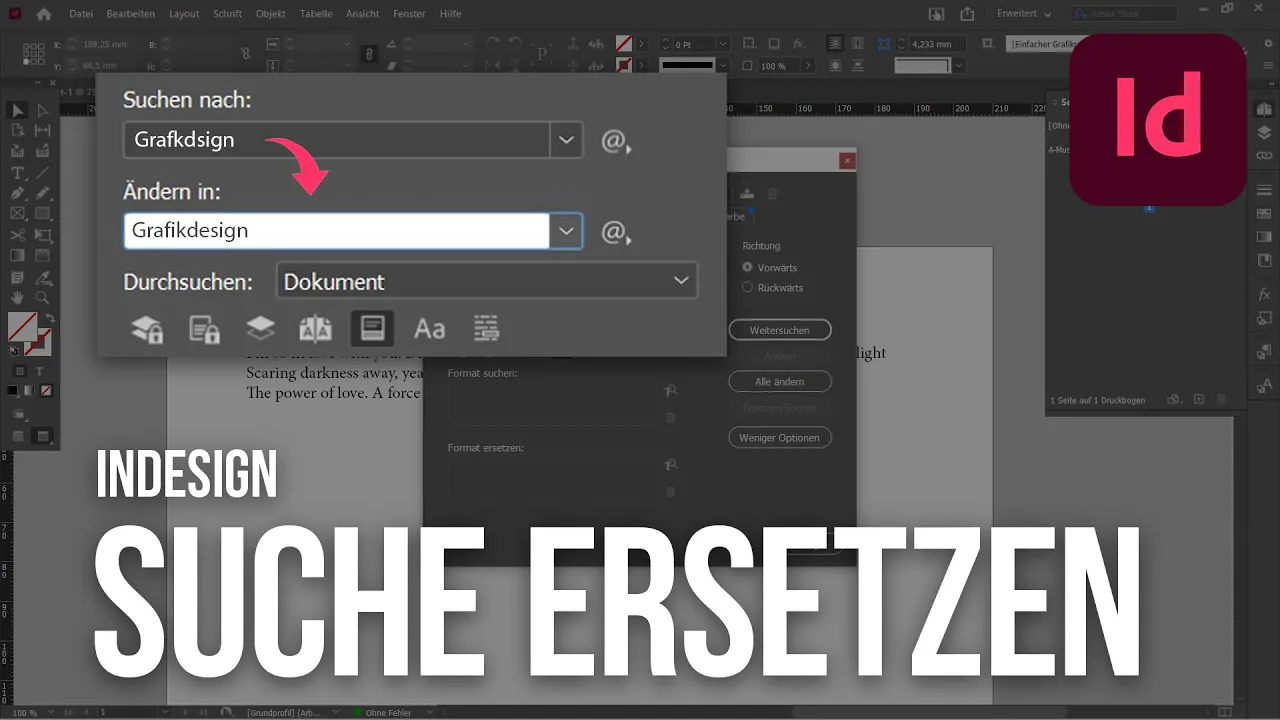Expand the Ändern in history dropdown
The width and height of the screenshot is (1280, 720).
566,231
